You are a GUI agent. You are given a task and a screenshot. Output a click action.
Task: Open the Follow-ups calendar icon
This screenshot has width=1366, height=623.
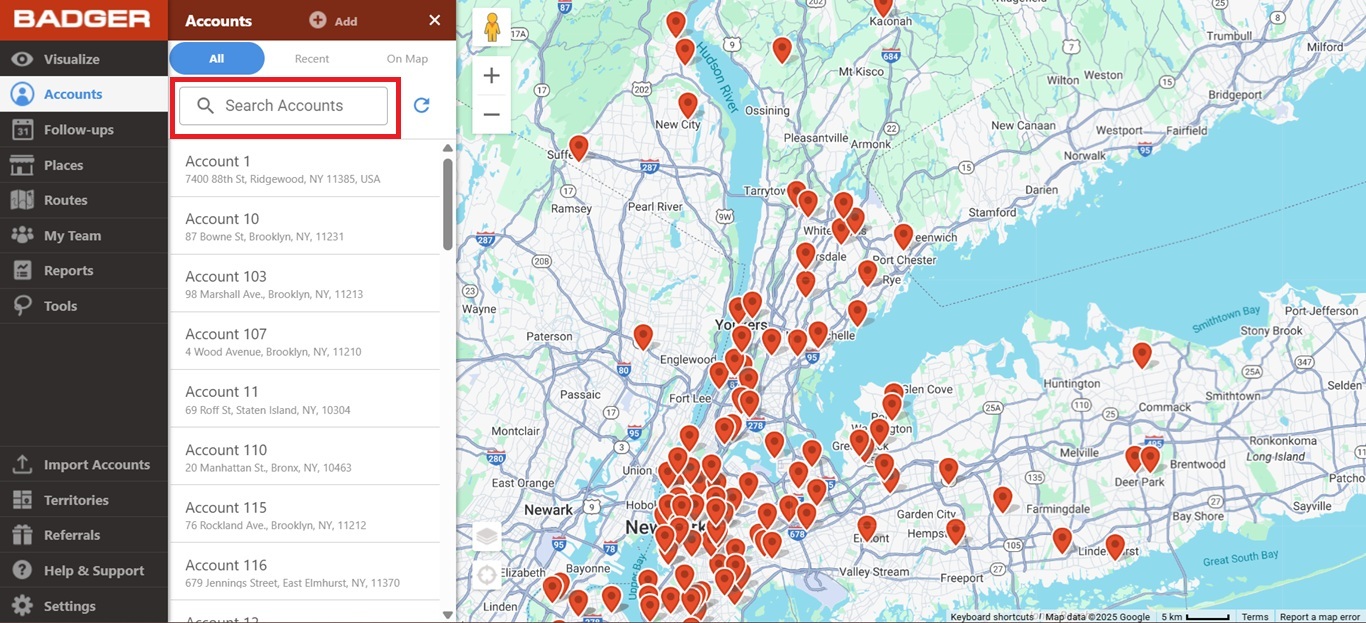[22, 129]
